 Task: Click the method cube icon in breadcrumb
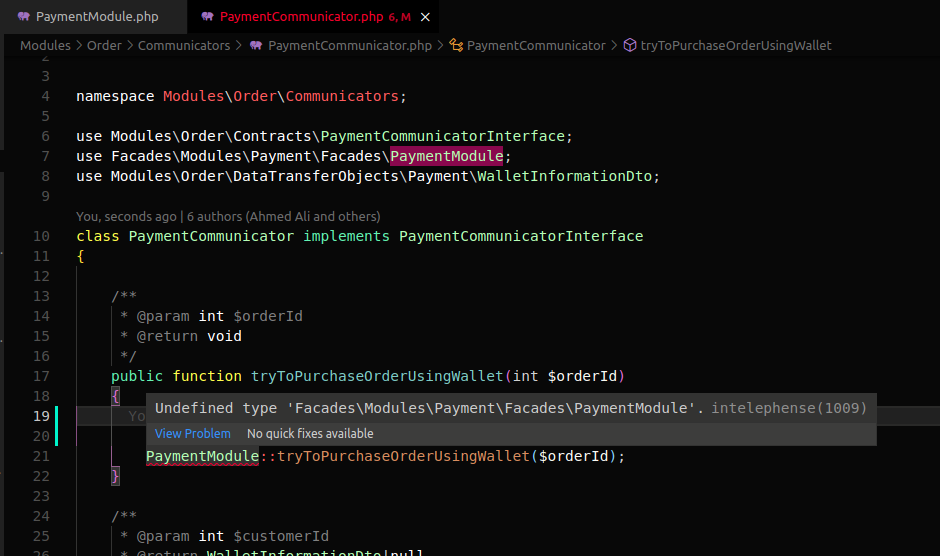[629, 46]
